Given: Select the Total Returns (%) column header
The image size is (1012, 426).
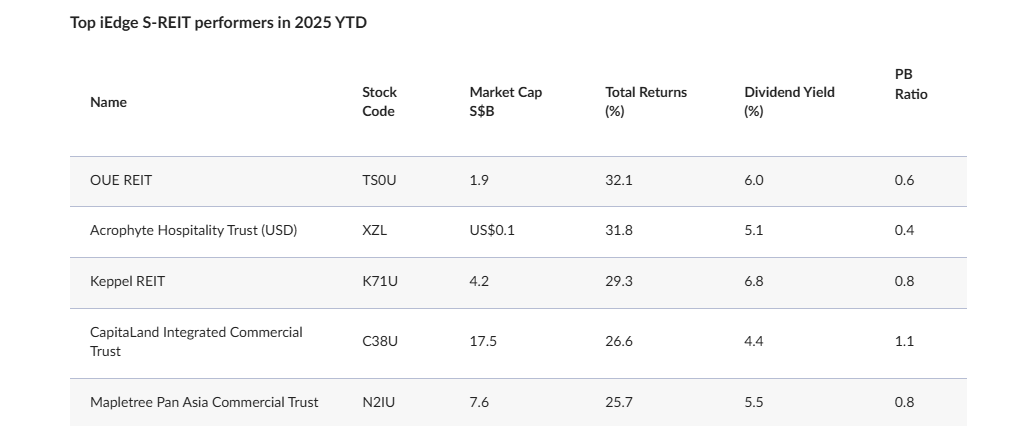Looking at the screenshot, I should coord(646,102).
